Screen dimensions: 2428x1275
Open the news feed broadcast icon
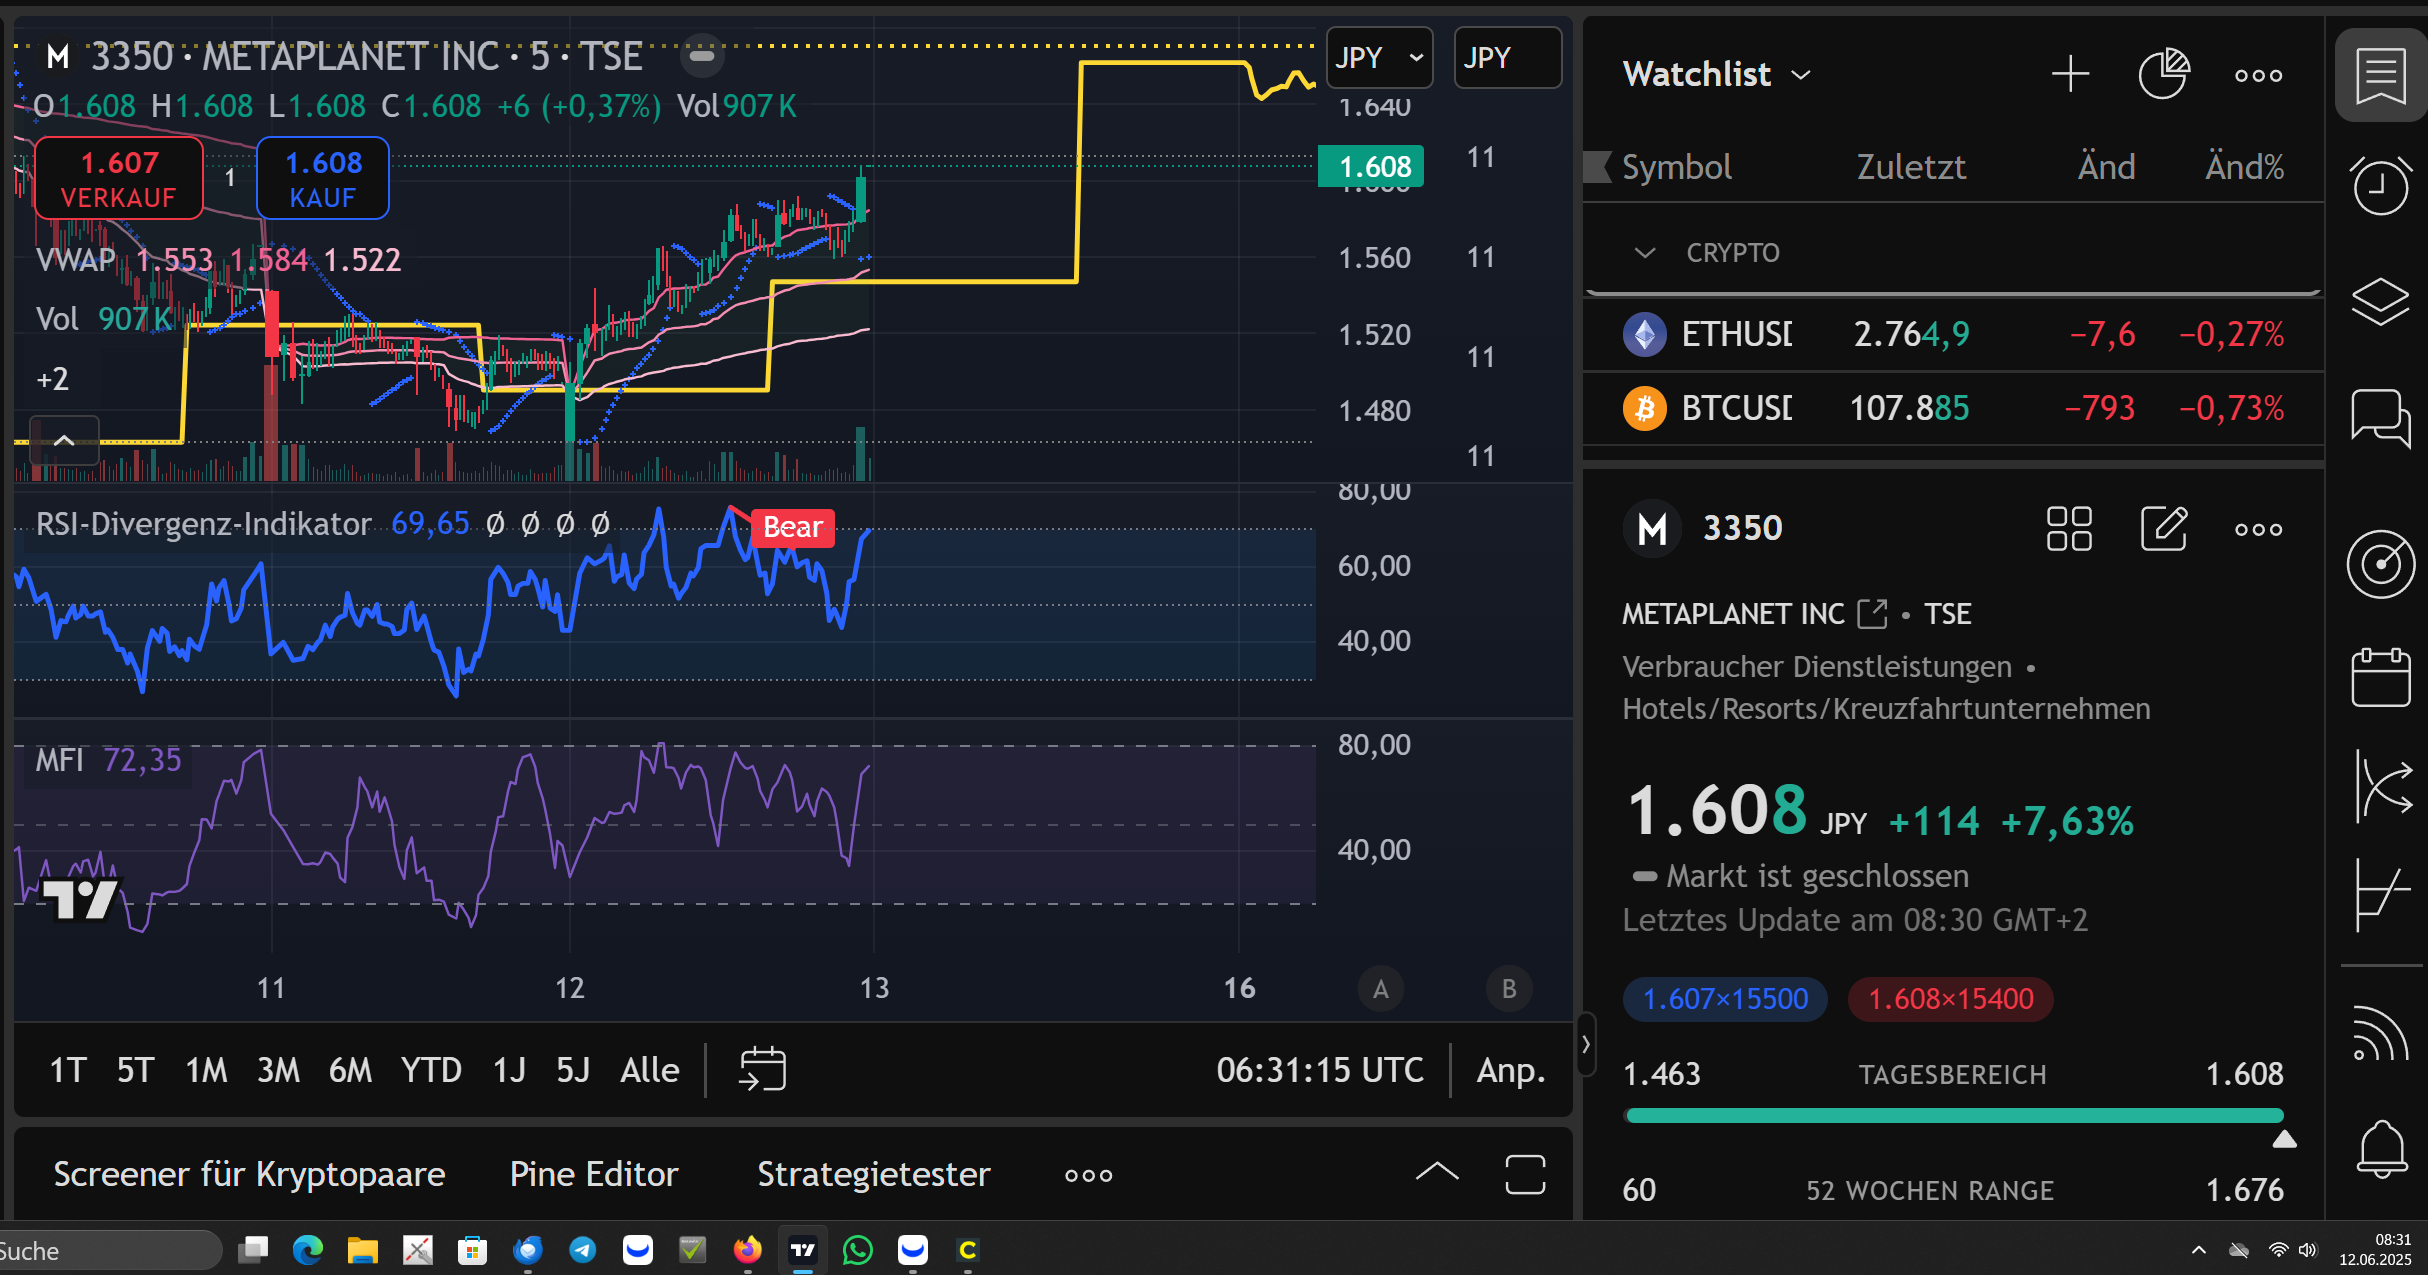2380,1033
